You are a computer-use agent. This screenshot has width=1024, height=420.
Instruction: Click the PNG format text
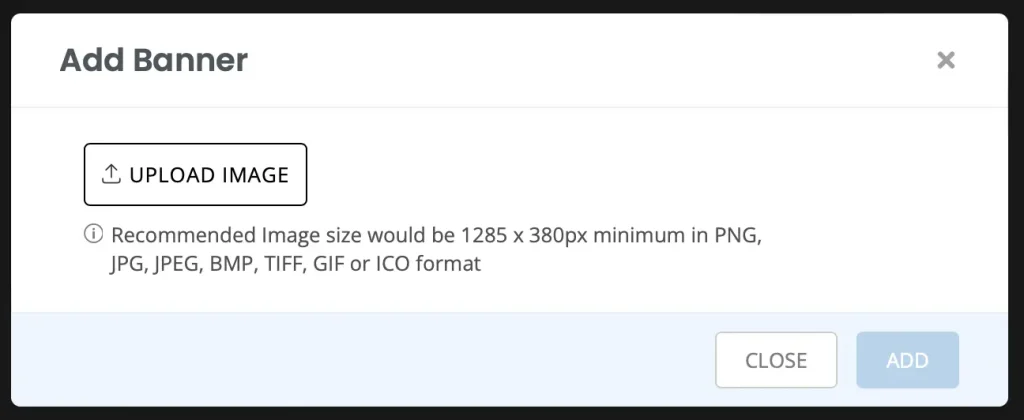click(739, 235)
